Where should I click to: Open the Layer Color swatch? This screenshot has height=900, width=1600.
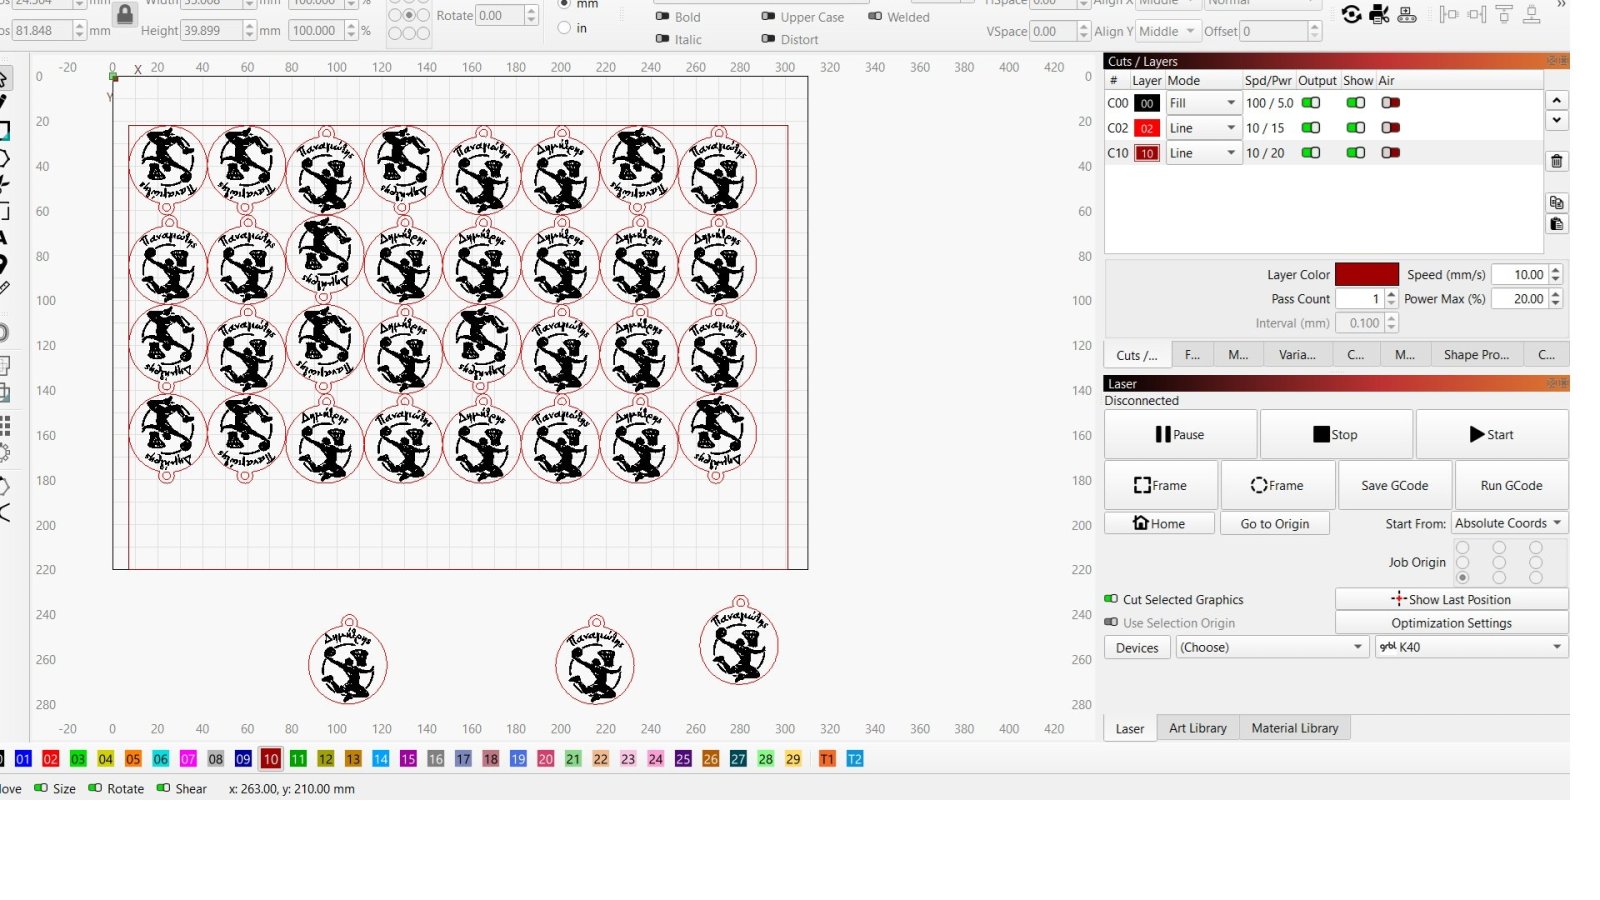1367,274
